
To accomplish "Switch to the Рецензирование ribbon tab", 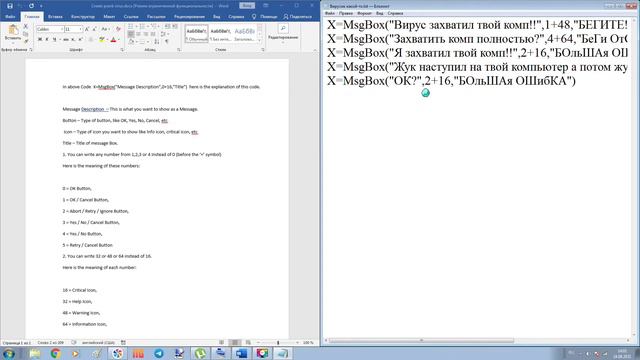I will pos(189,17).
